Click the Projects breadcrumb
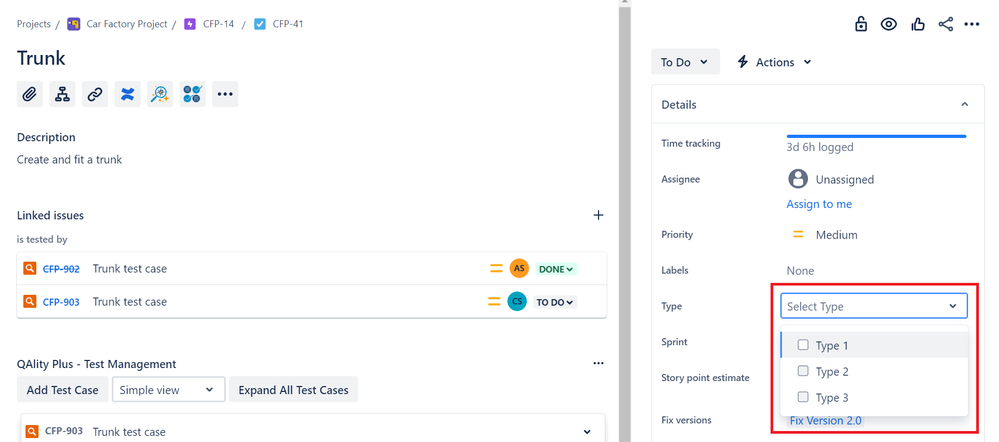 coord(34,24)
